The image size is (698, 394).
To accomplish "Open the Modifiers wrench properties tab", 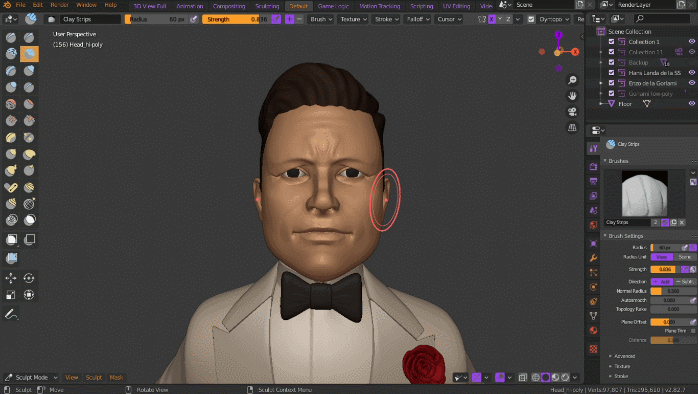I will pyautogui.click(x=593, y=258).
